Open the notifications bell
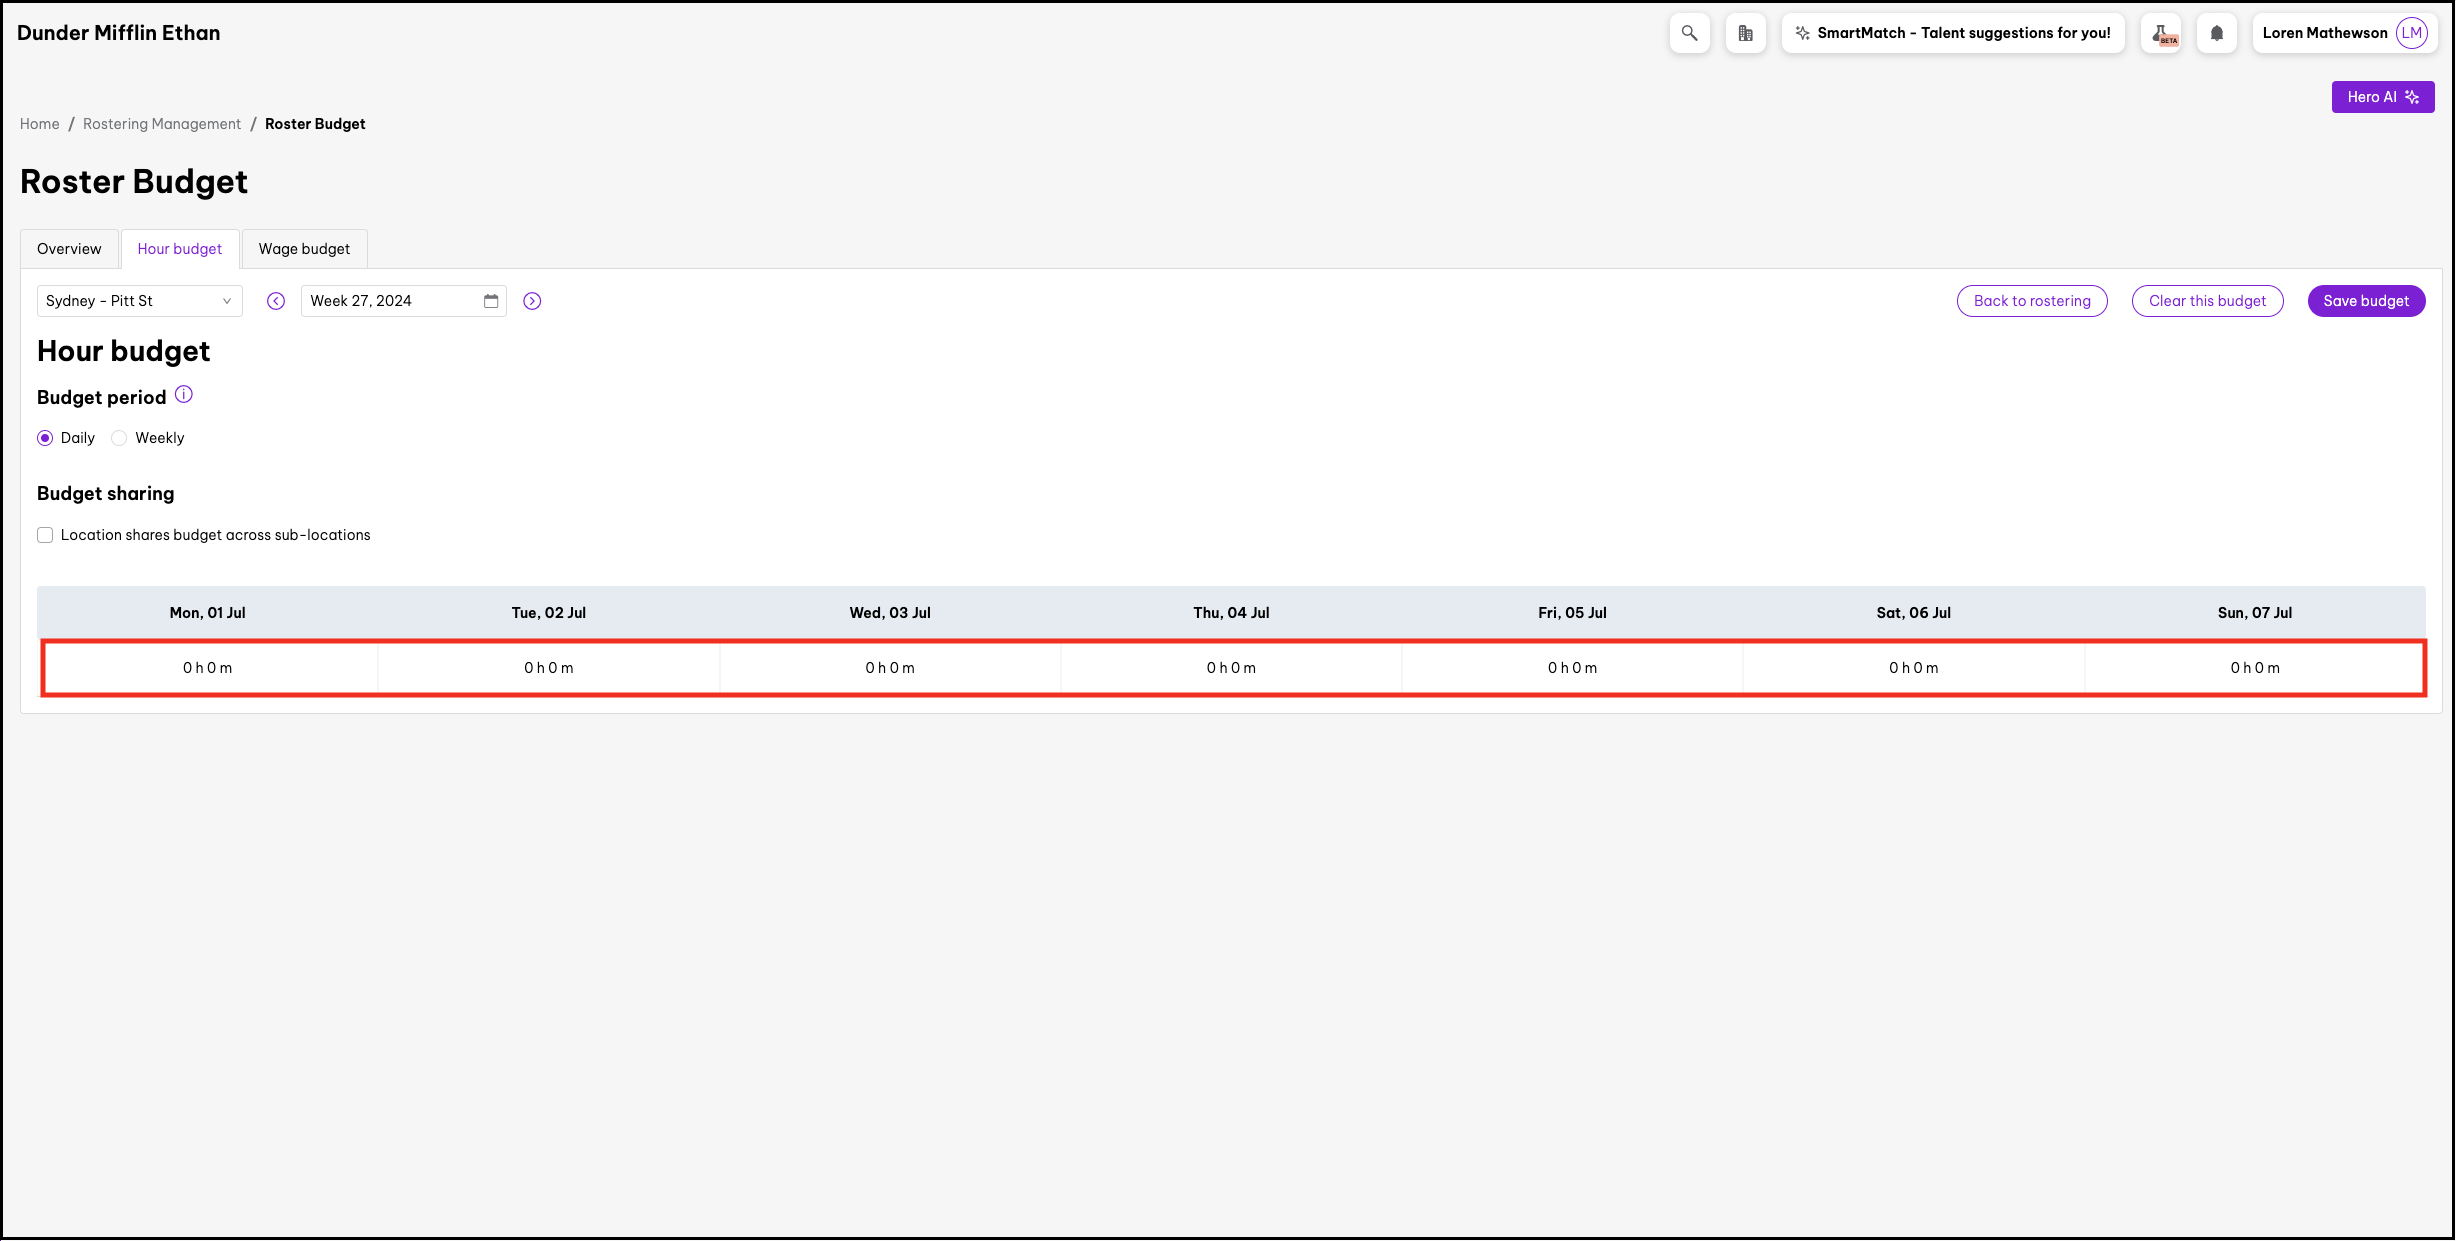Screen dimensions: 2456x1241 click(2216, 33)
